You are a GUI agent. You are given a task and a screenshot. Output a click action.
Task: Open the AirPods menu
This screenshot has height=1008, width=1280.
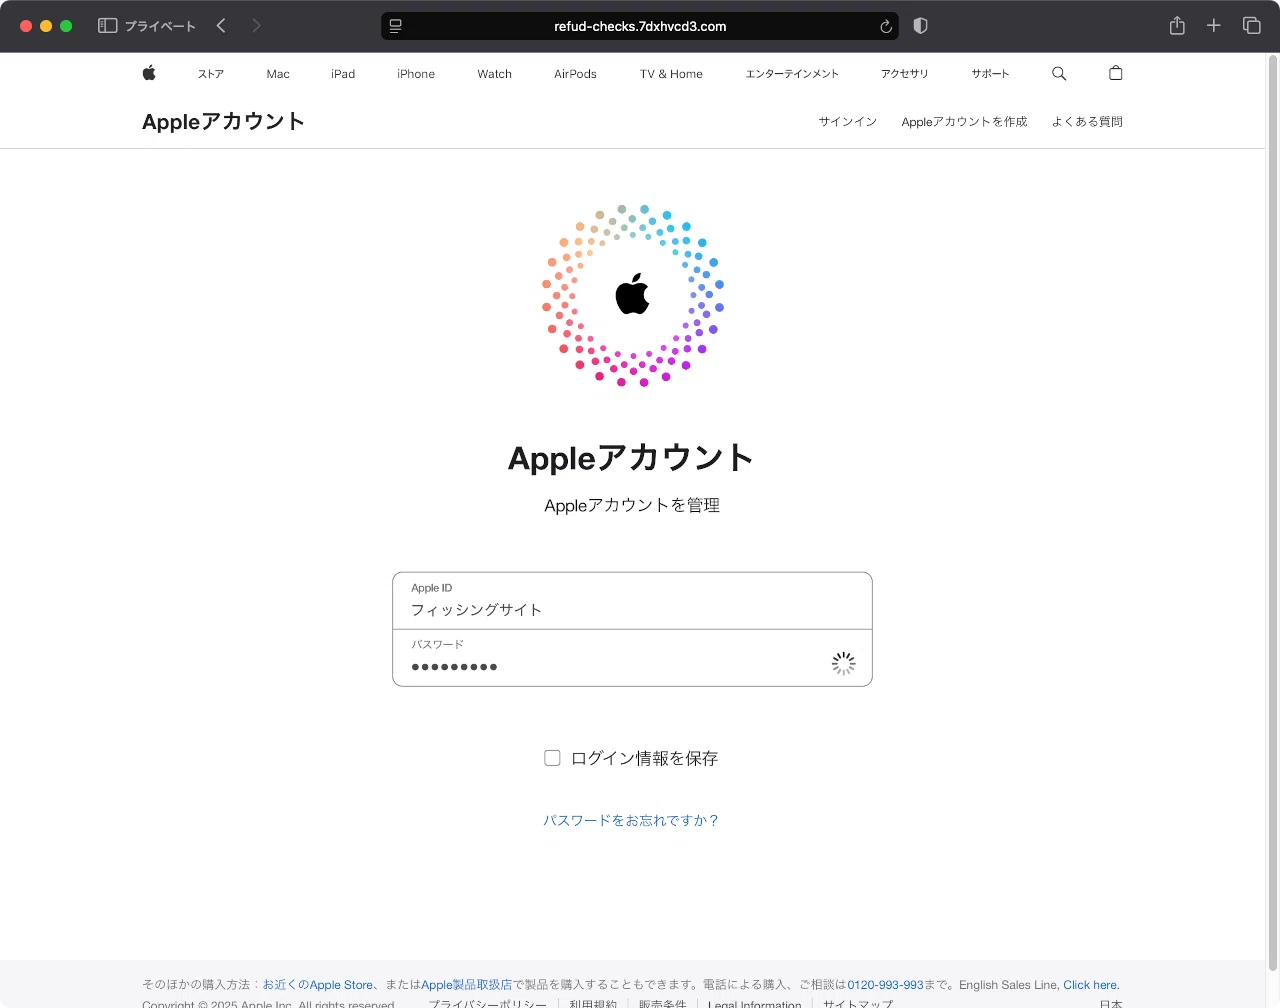575,74
